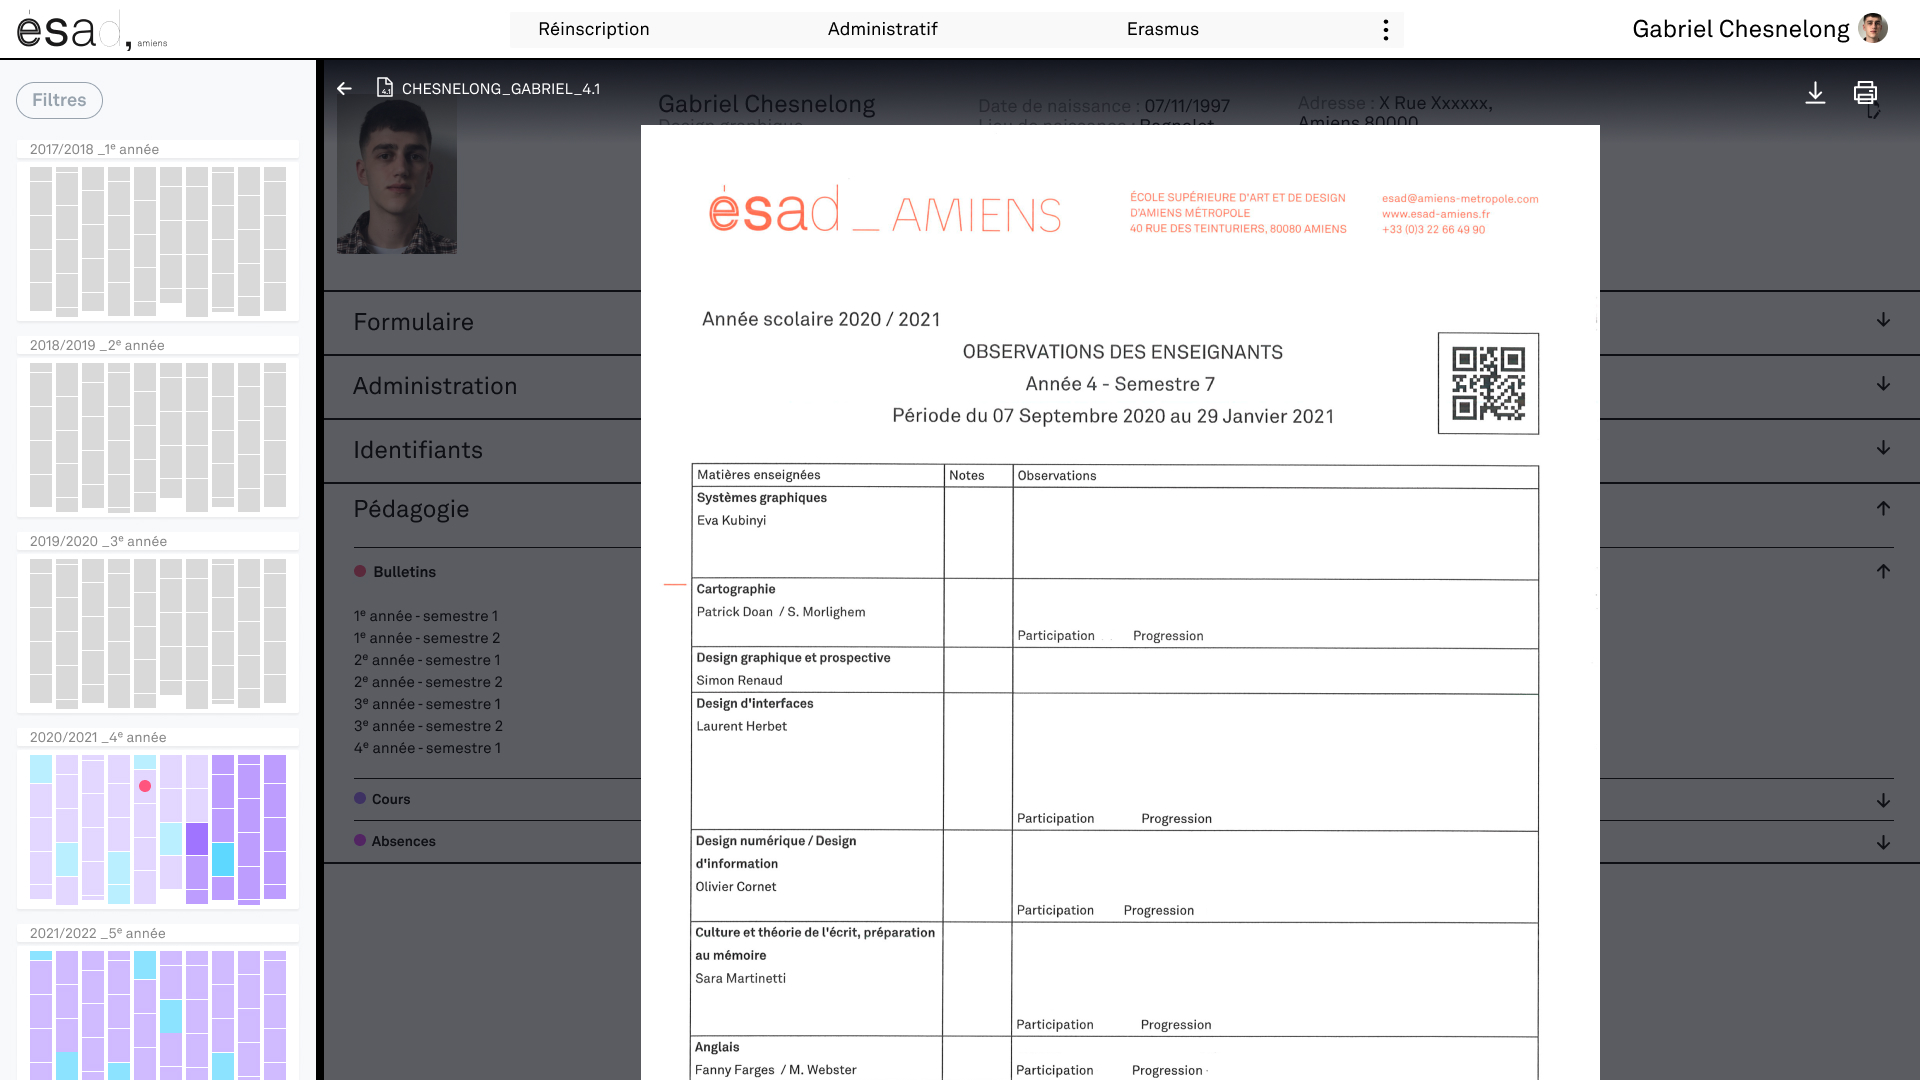Click the red dot in 2020/2021 grid
Viewport: 1920px width, 1080px height.
(145, 786)
